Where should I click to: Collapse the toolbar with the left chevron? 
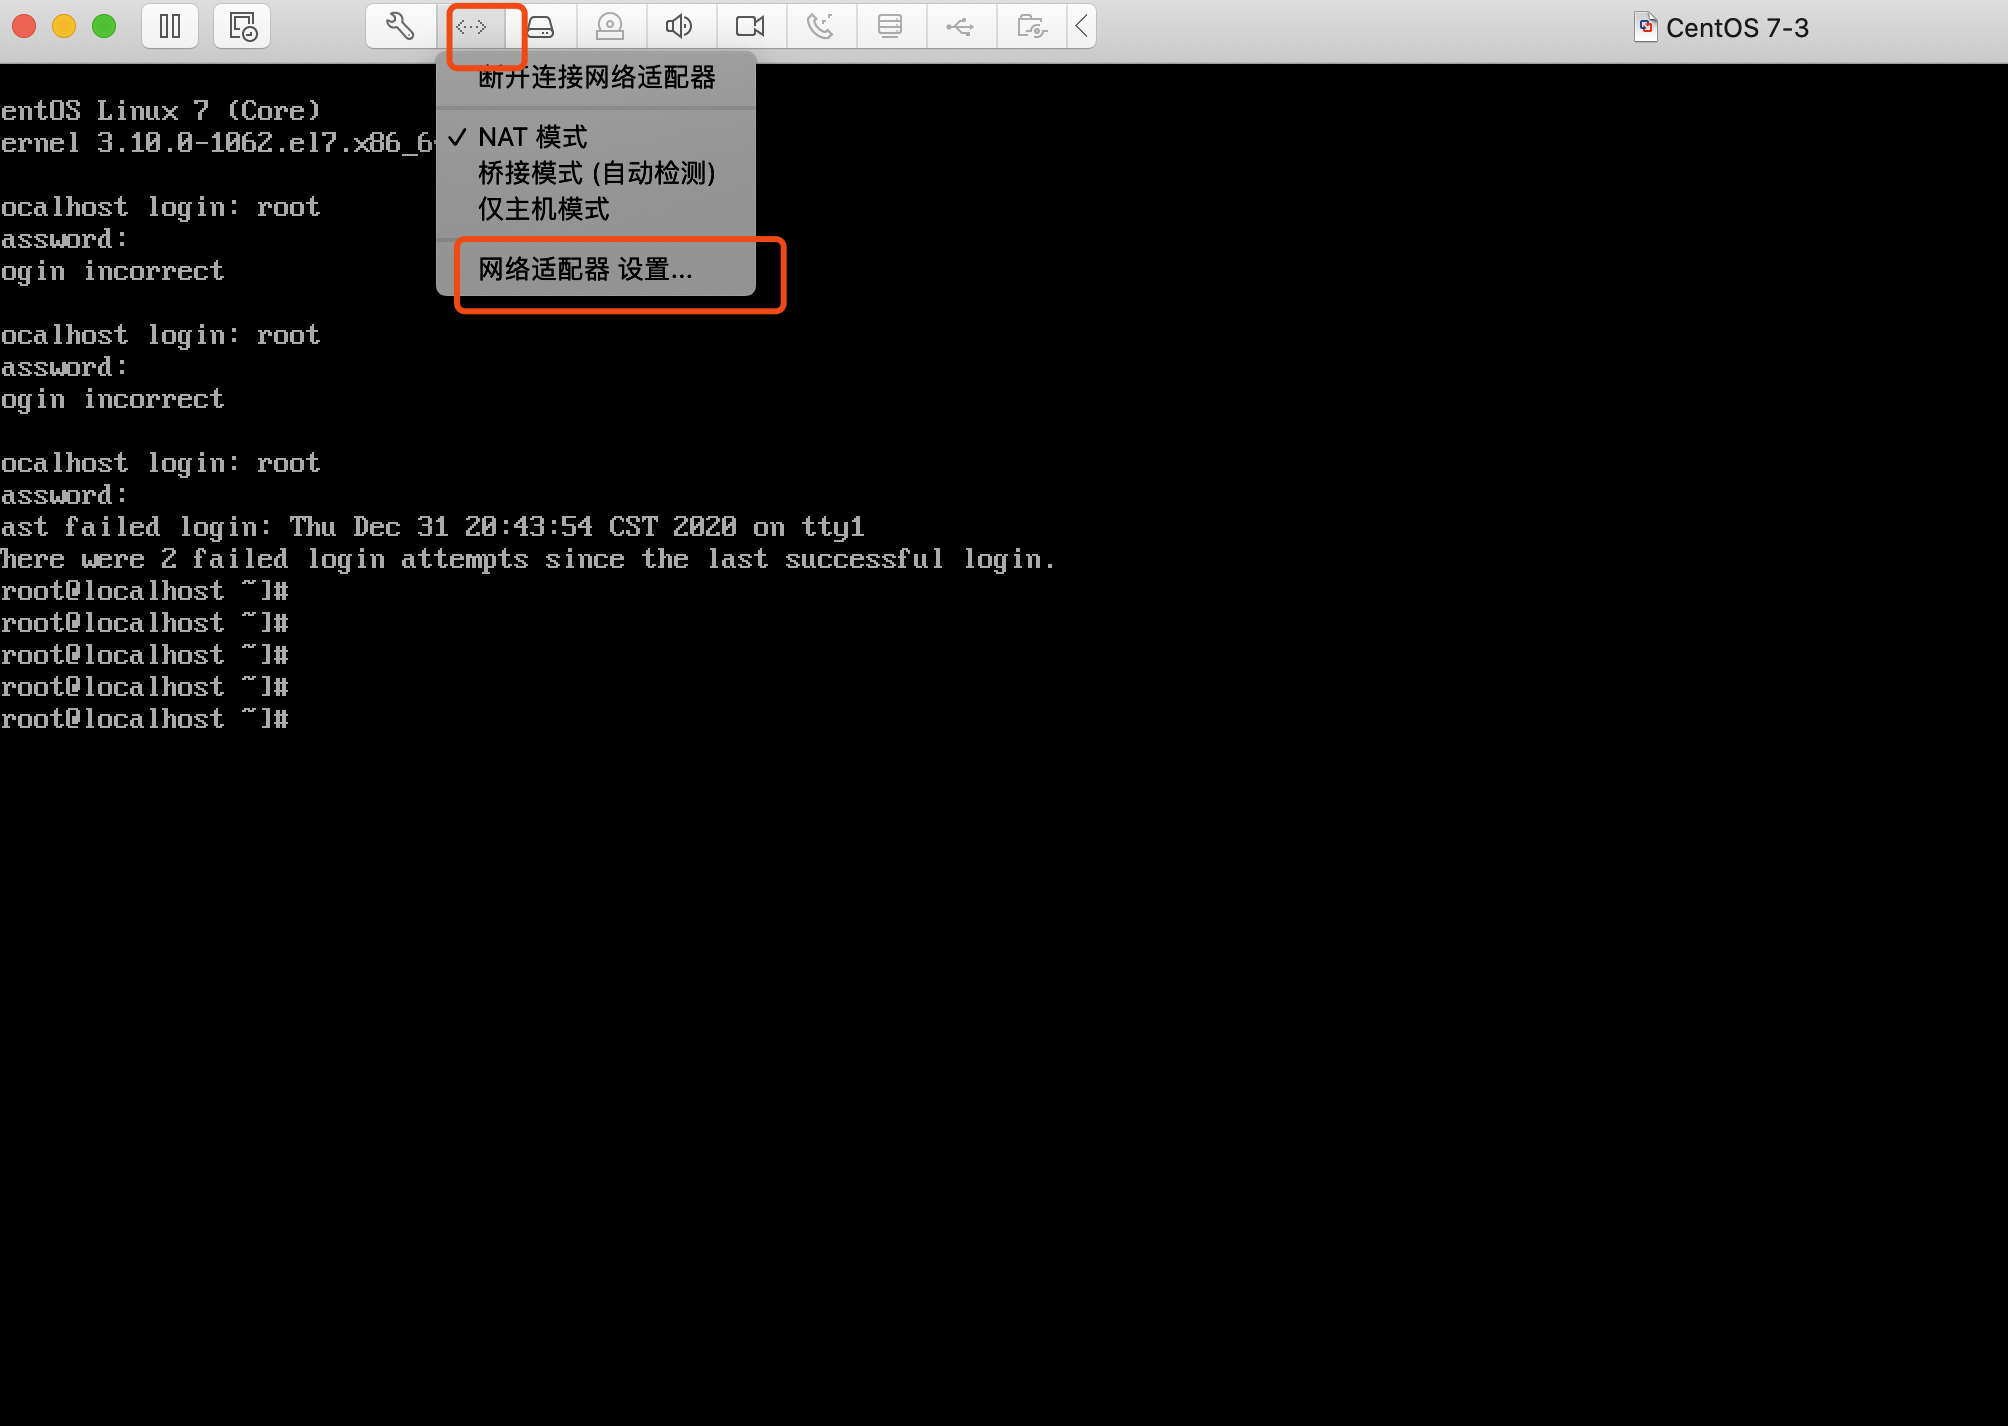tap(1082, 26)
